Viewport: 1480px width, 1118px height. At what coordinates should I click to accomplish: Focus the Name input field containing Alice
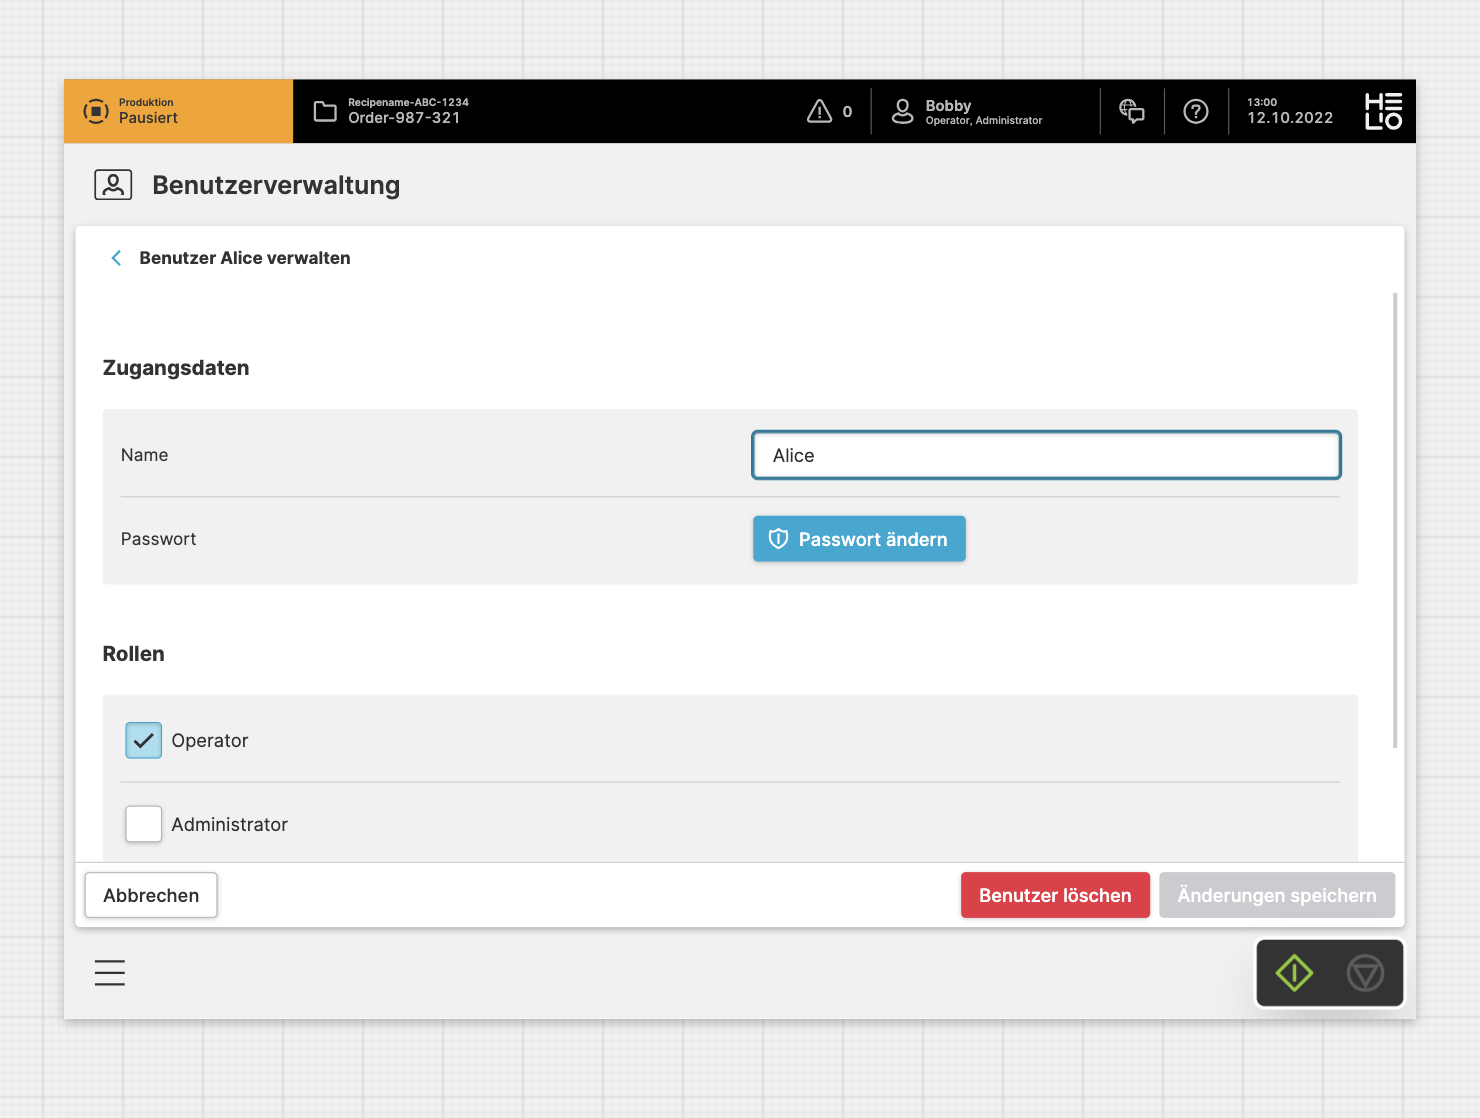(1045, 455)
